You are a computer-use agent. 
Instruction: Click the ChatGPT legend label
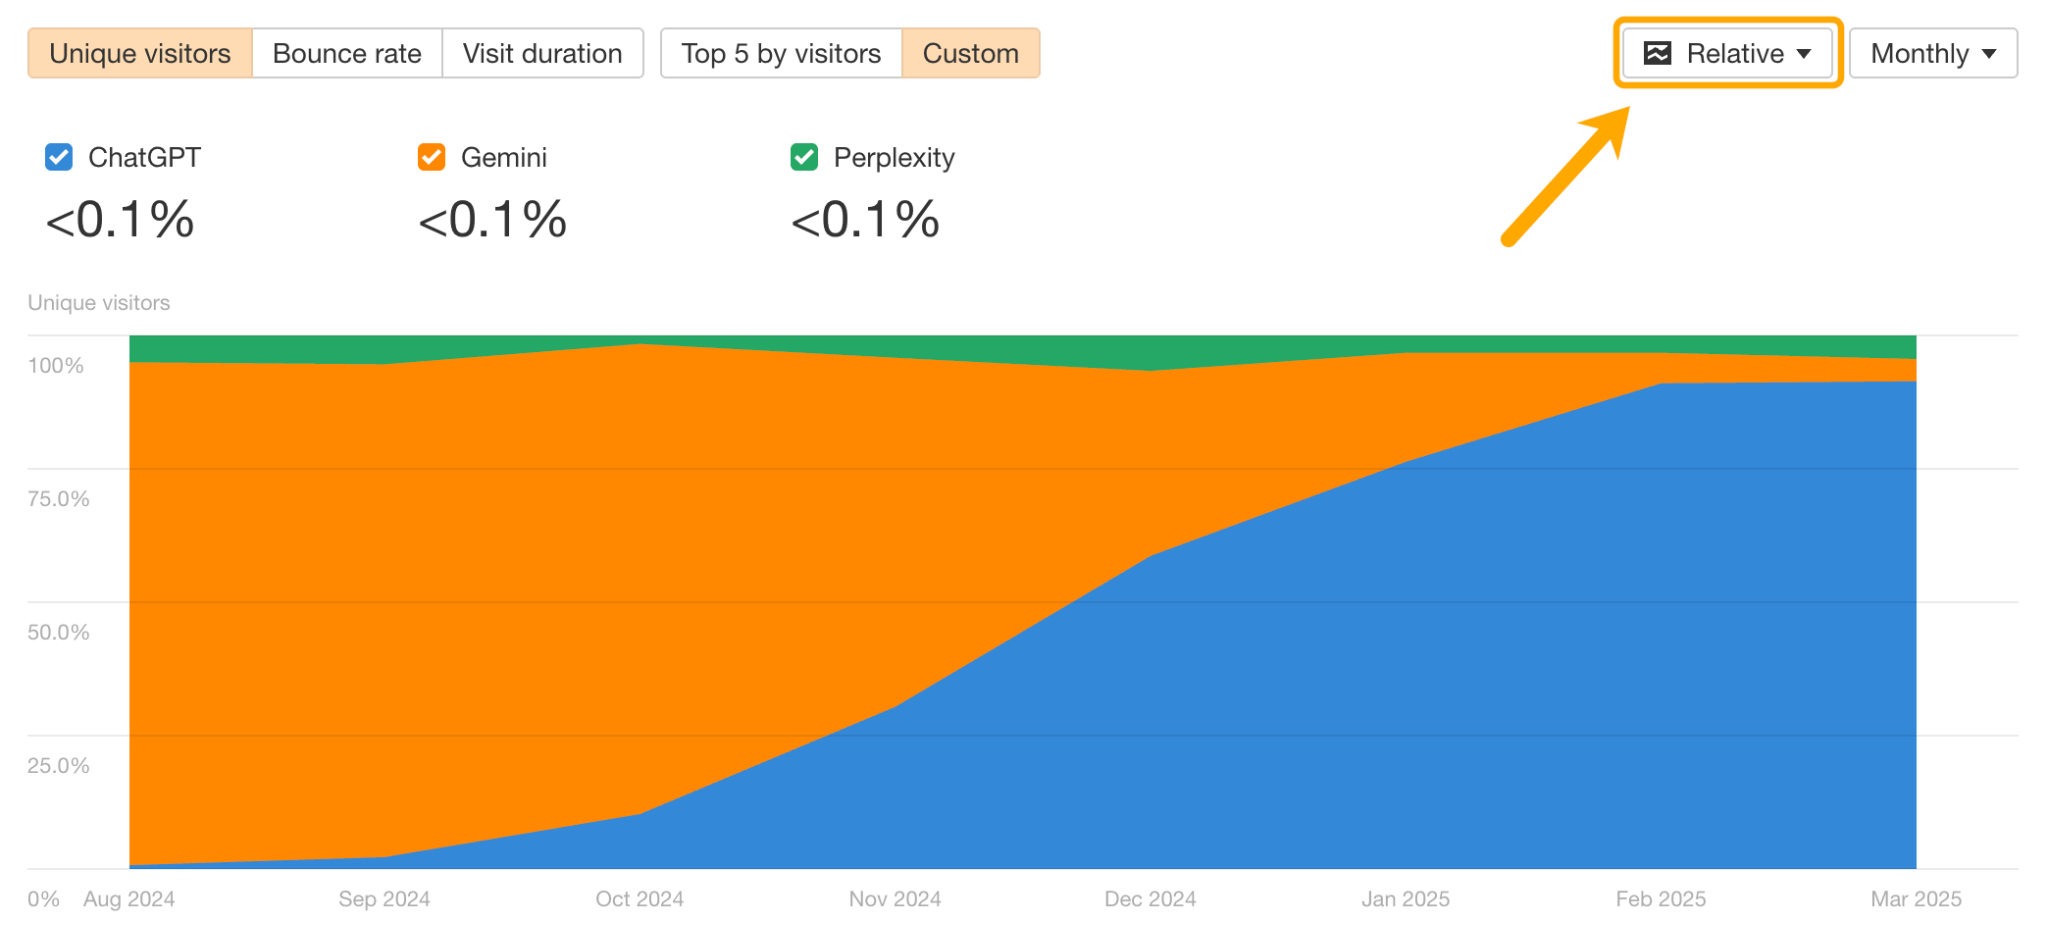click(145, 157)
